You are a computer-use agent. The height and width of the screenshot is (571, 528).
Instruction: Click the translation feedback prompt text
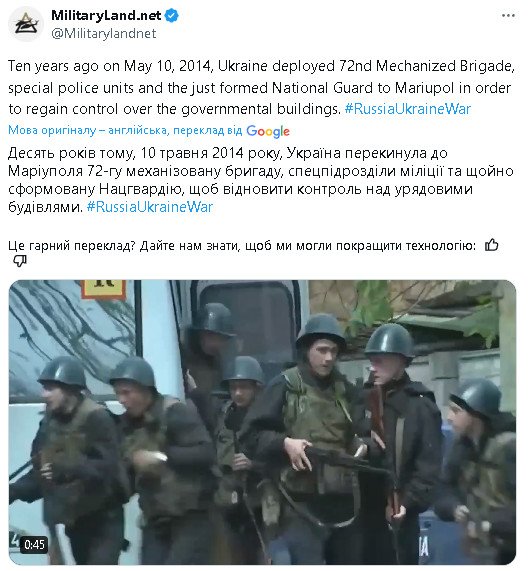(242, 246)
